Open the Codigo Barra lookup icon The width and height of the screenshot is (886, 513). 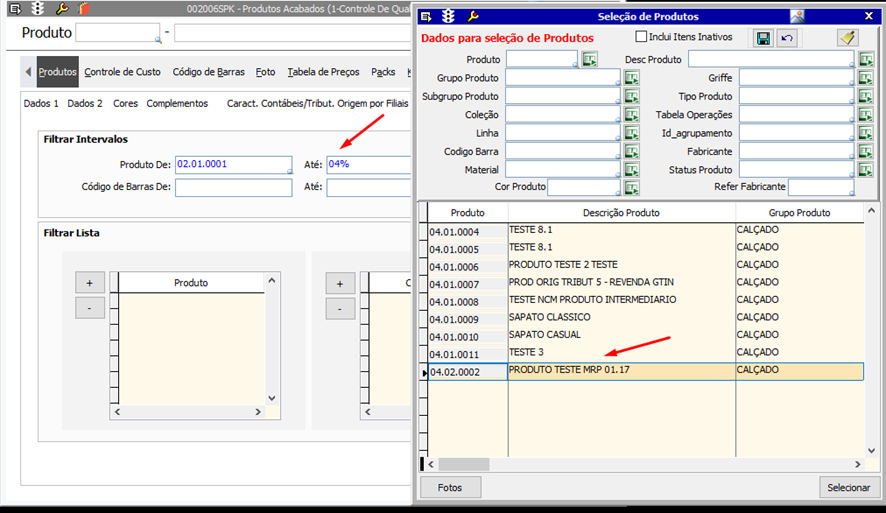(631, 151)
